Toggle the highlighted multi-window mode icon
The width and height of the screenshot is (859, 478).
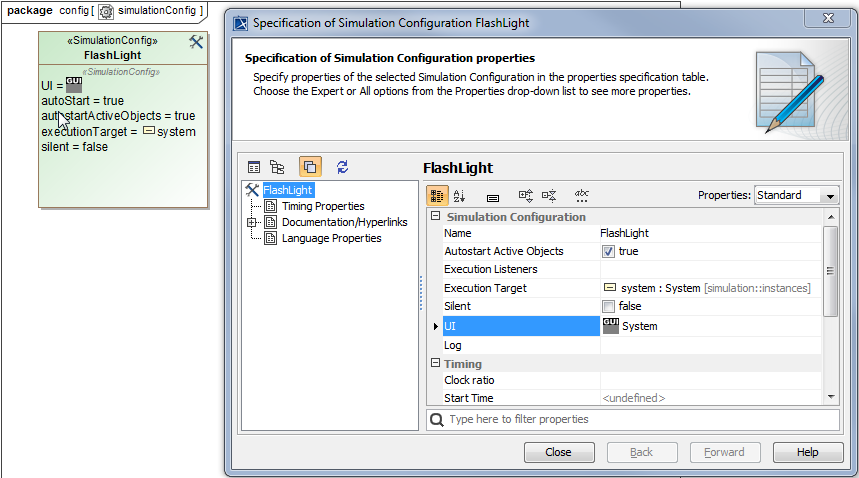tap(310, 166)
